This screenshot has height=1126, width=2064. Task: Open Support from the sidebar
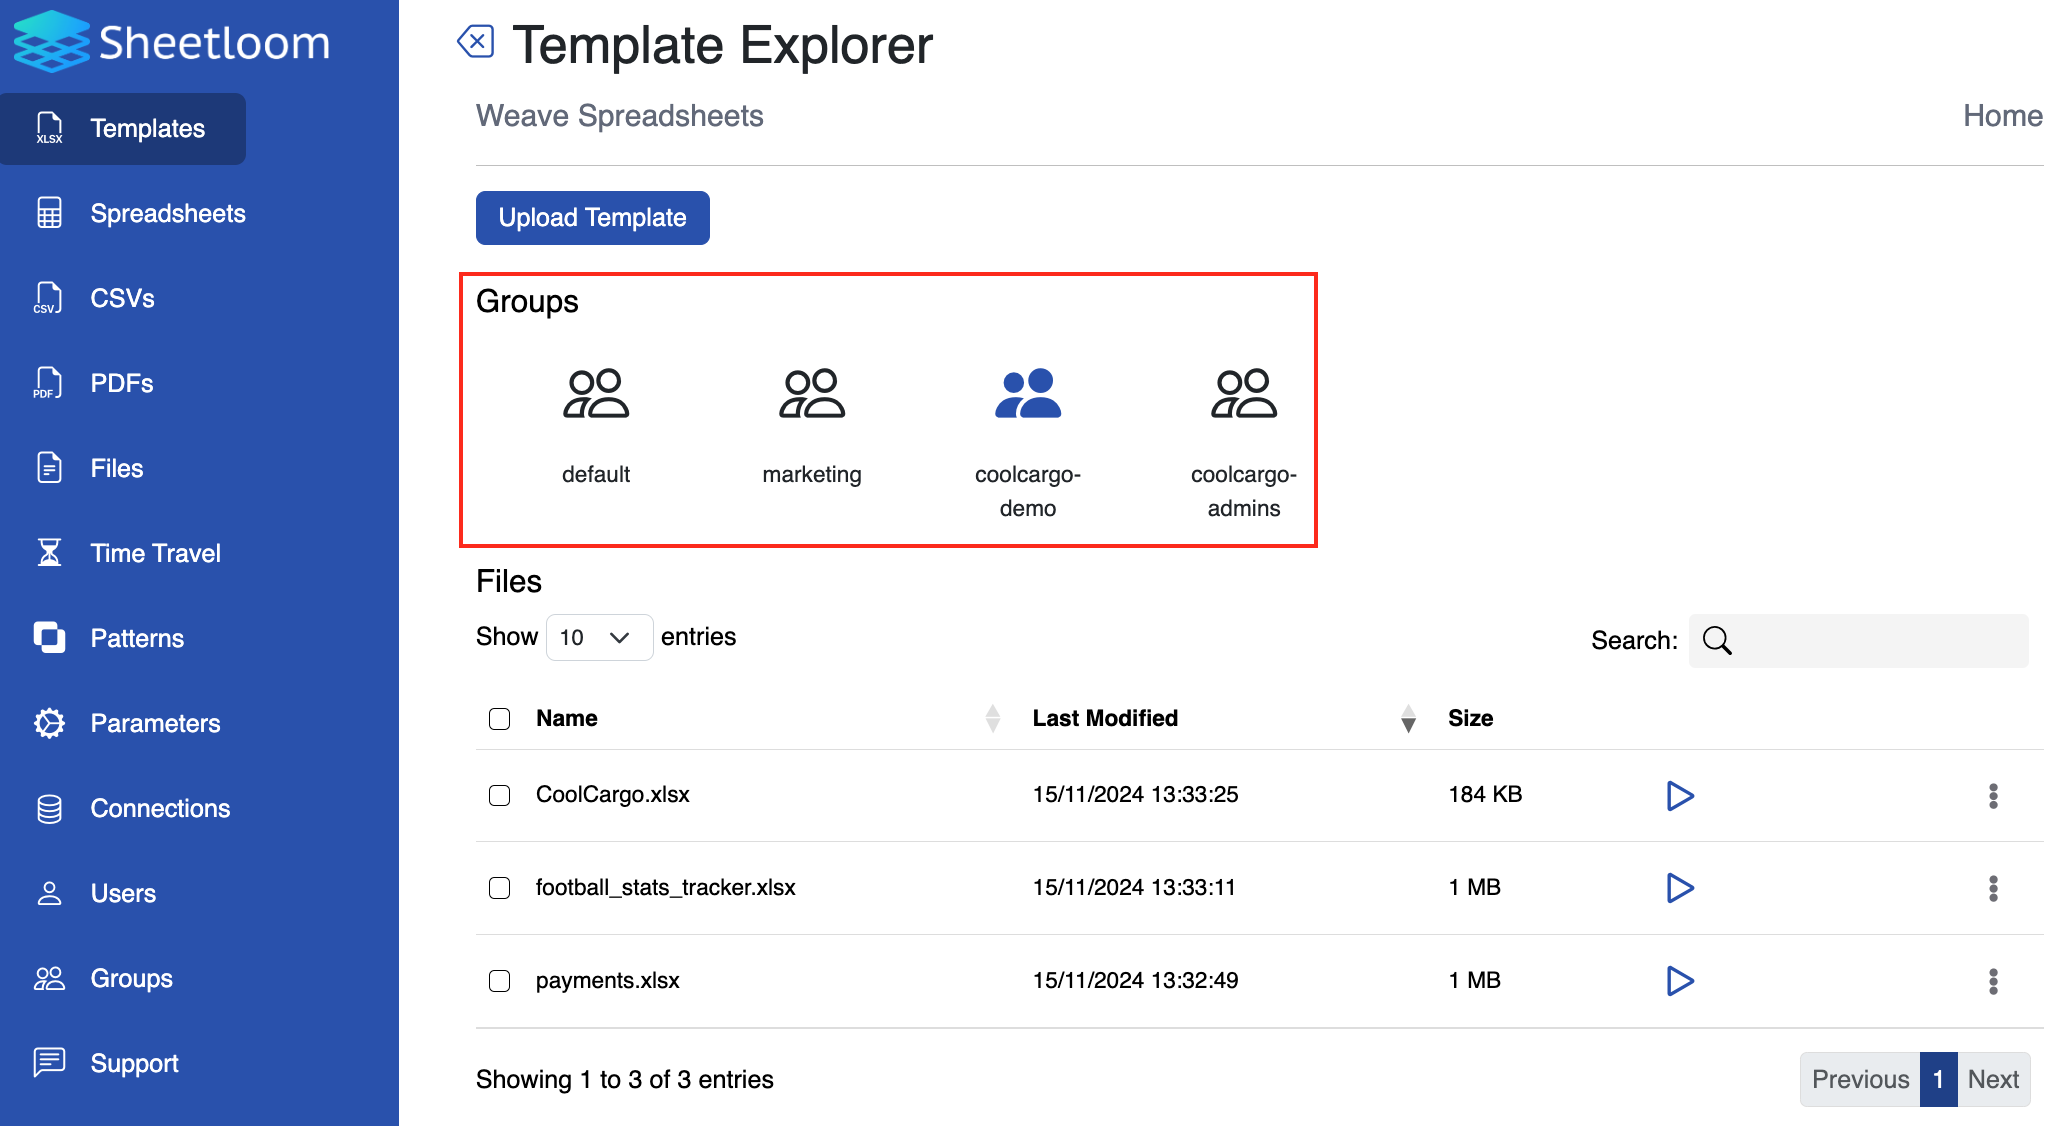pos(134,1063)
